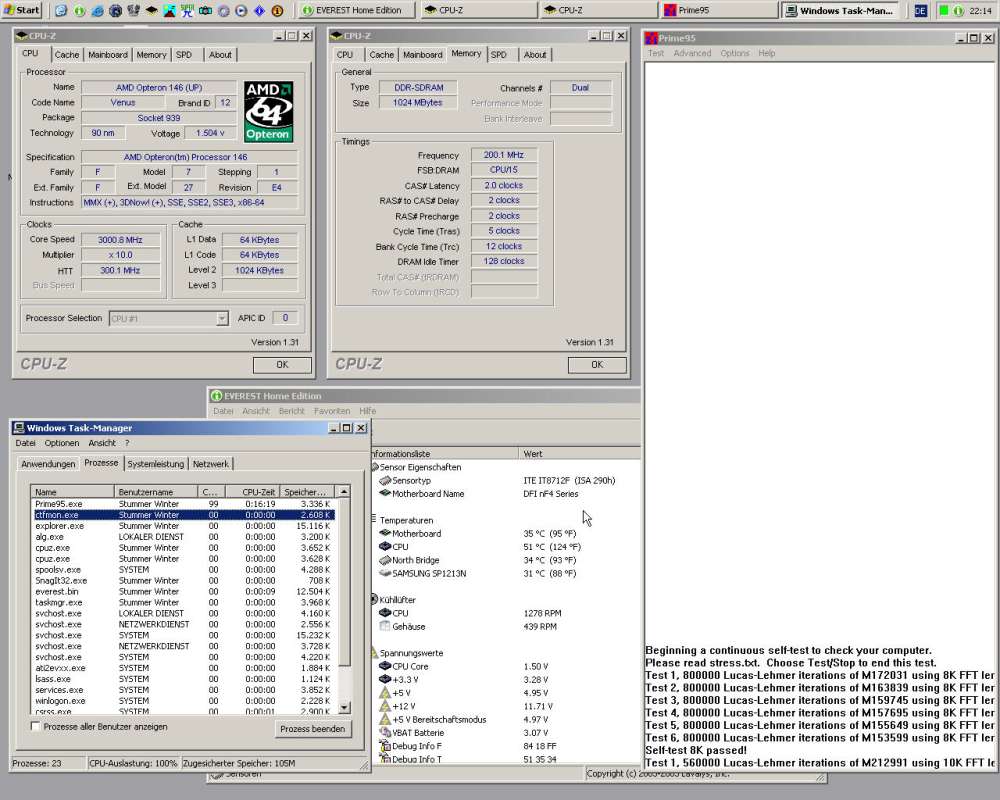Click the Prime95 window title icon

tap(652, 38)
